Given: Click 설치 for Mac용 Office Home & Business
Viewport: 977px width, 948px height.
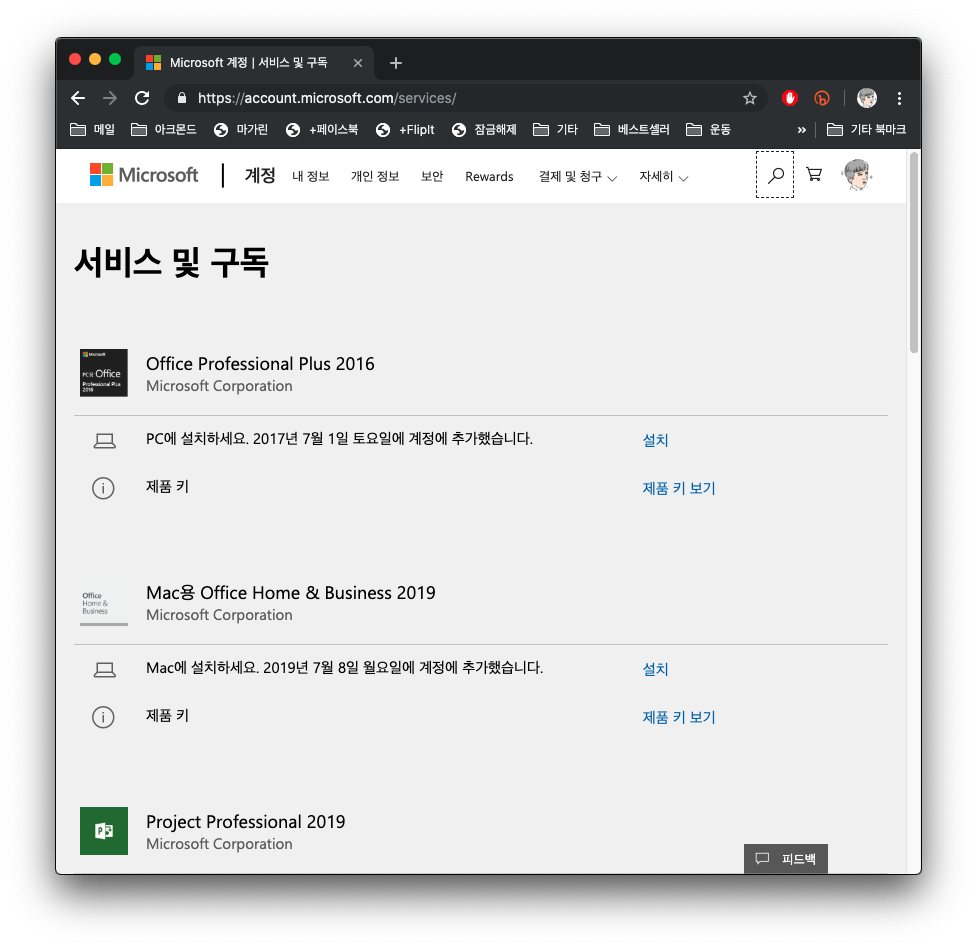Looking at the screenshot, I should (655, 669).
